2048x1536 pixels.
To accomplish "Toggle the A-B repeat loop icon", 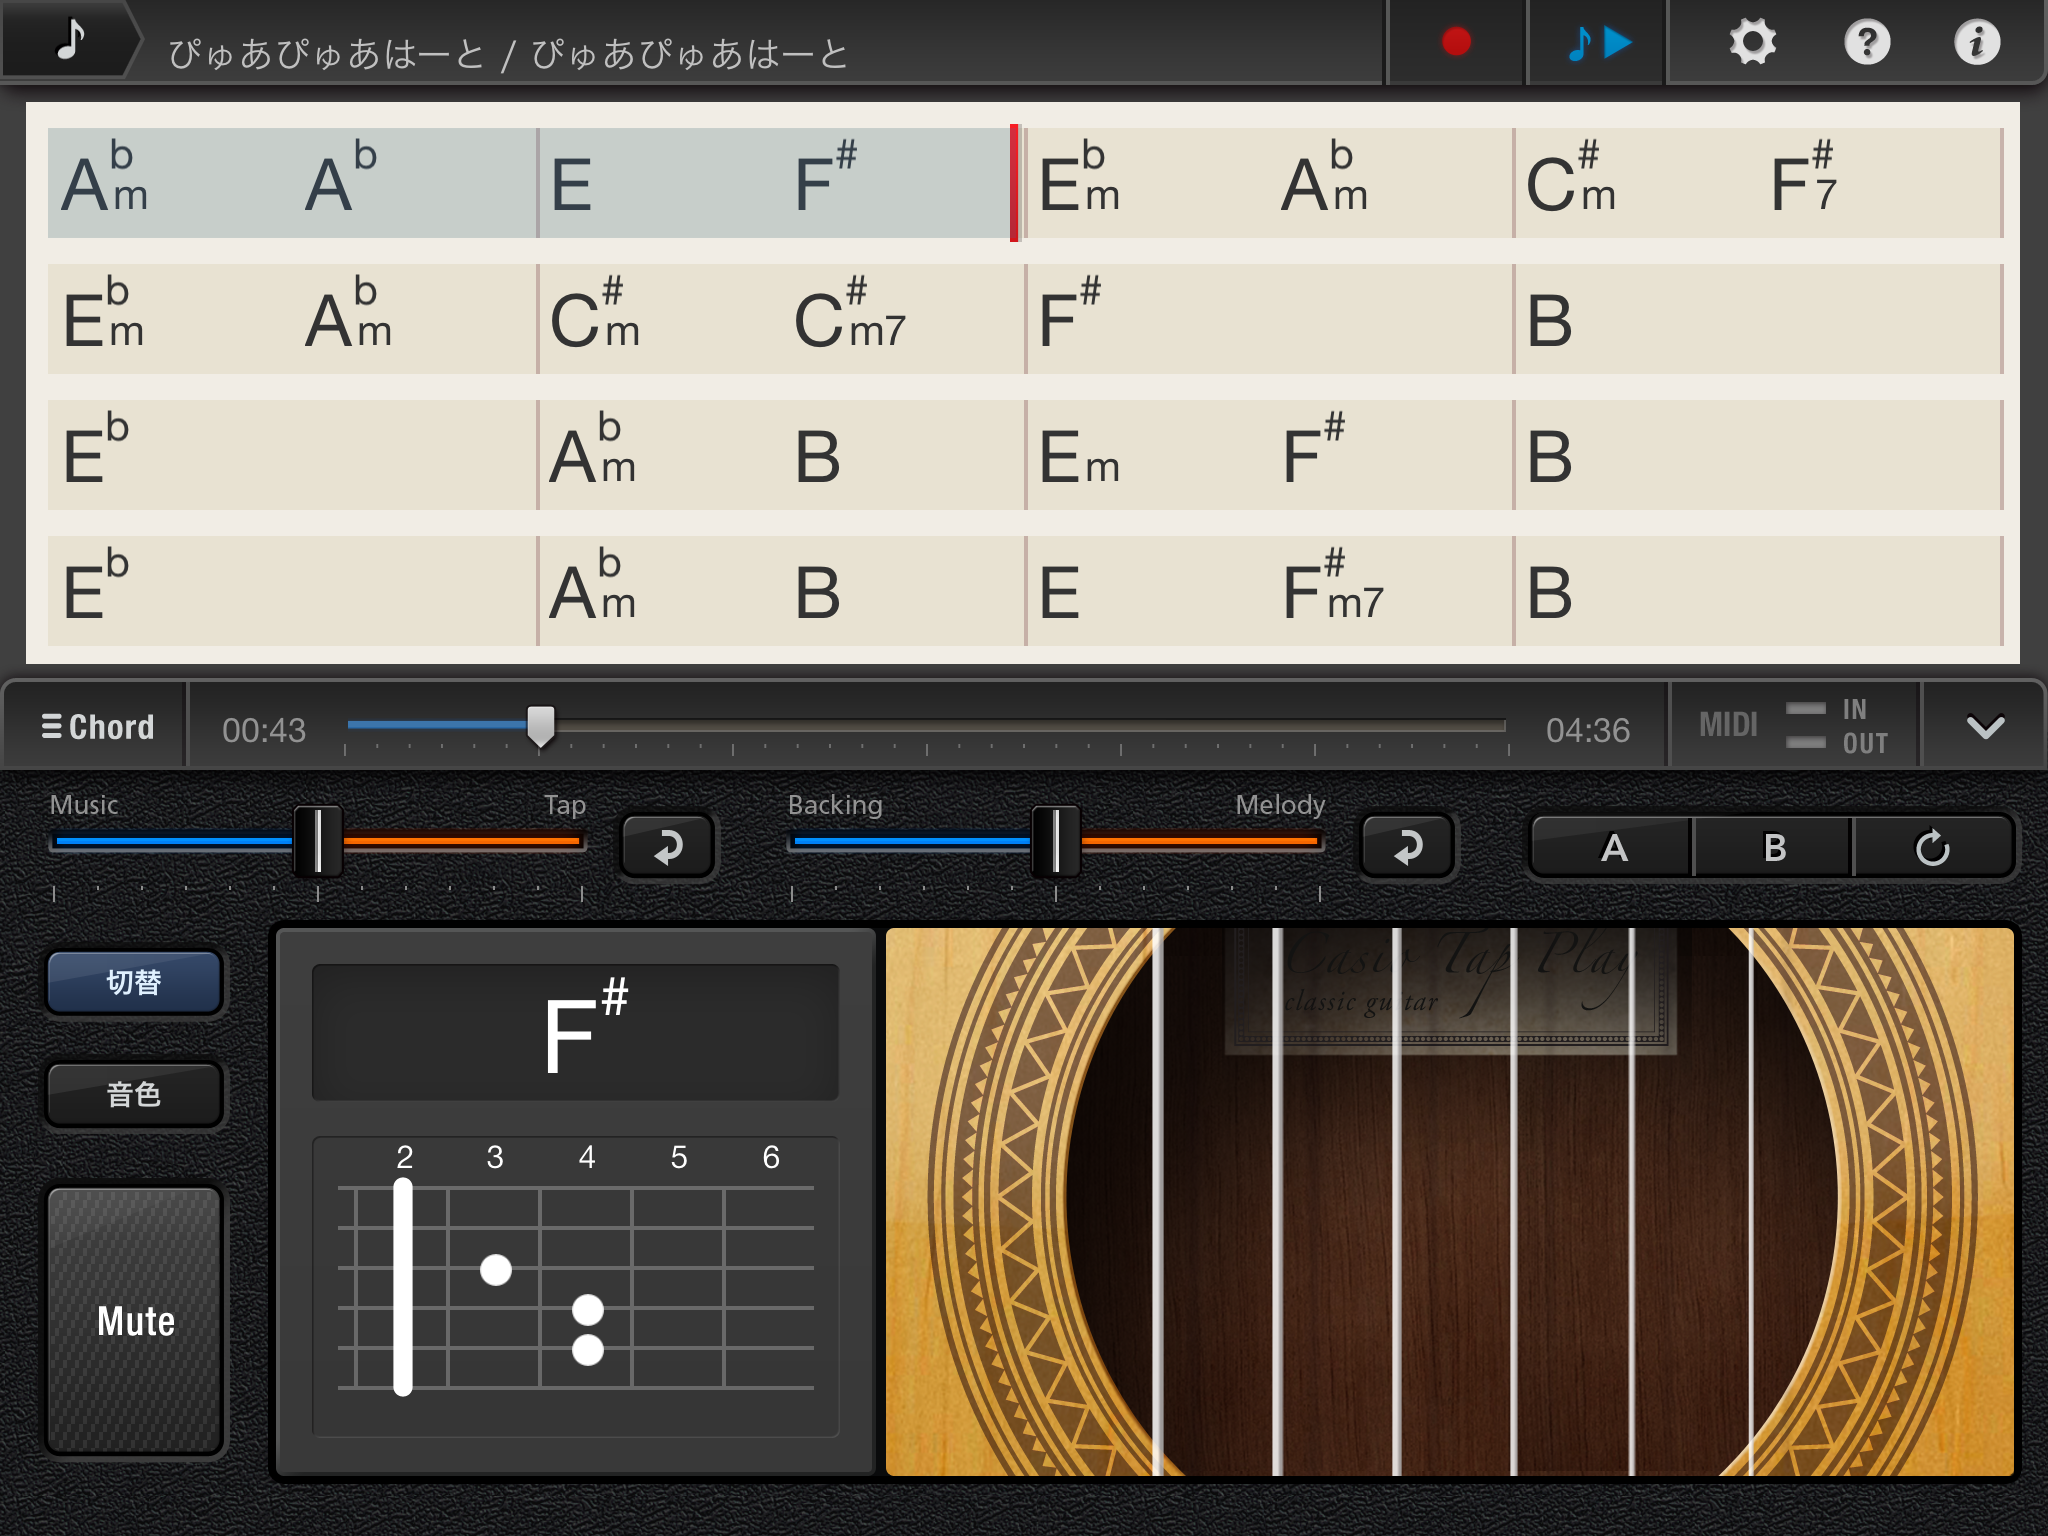I will tap(1933, 847).
